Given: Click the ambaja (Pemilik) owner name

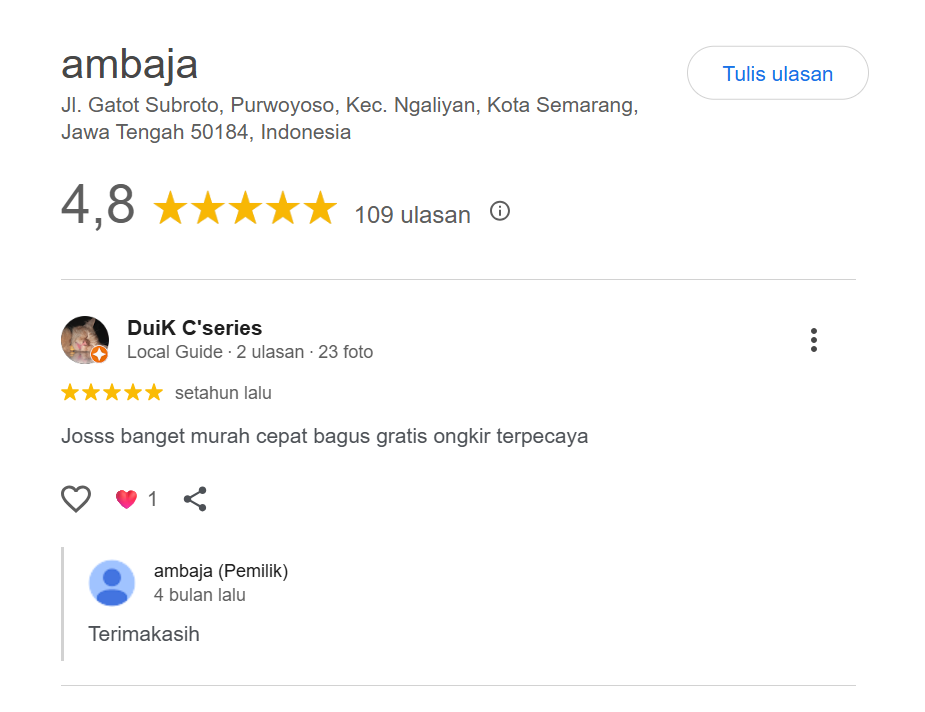Looking at the screenshot, I should 221,571.
